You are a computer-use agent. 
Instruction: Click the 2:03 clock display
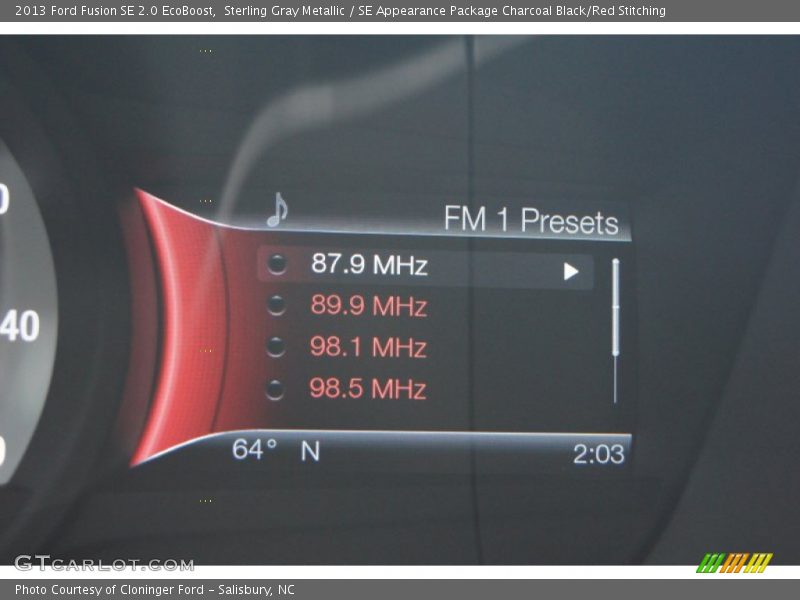[x=598, y=454]
